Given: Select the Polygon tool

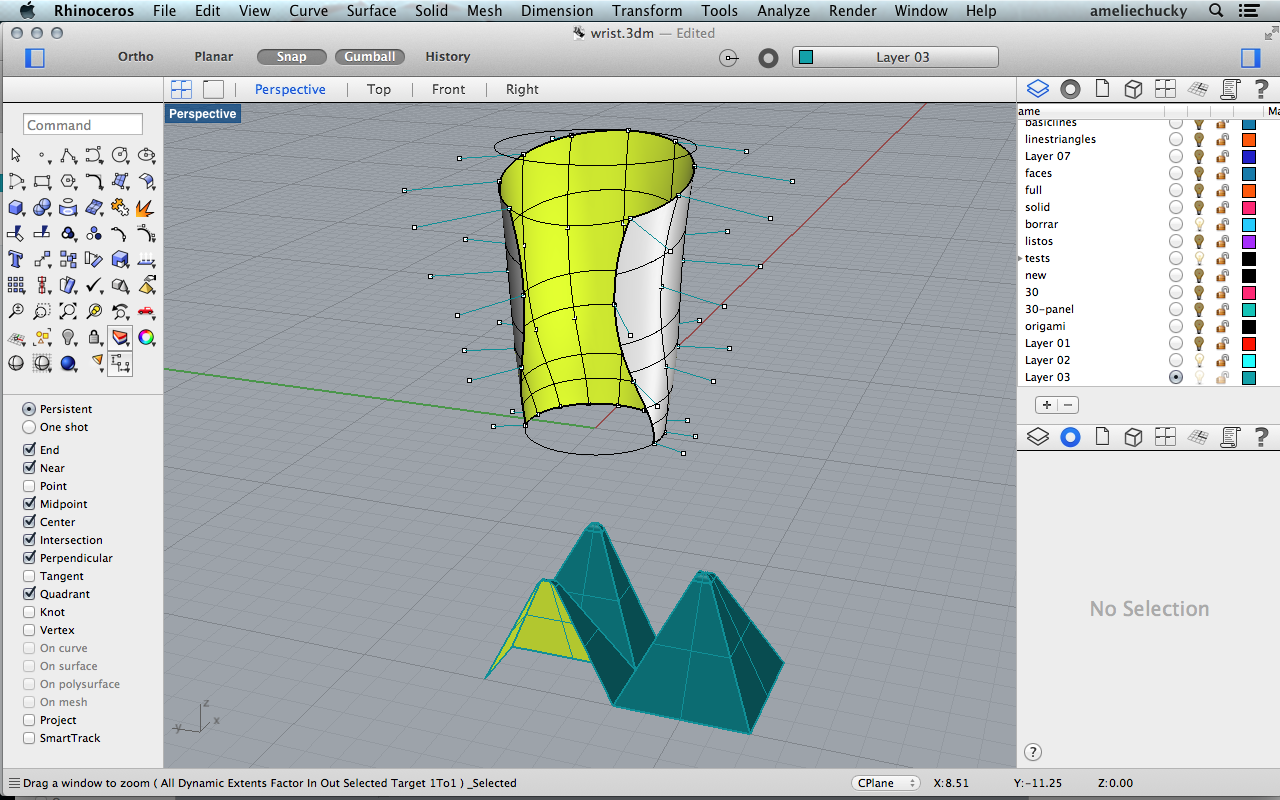Looking at the screenshot, I should click(x=68, y=182).
